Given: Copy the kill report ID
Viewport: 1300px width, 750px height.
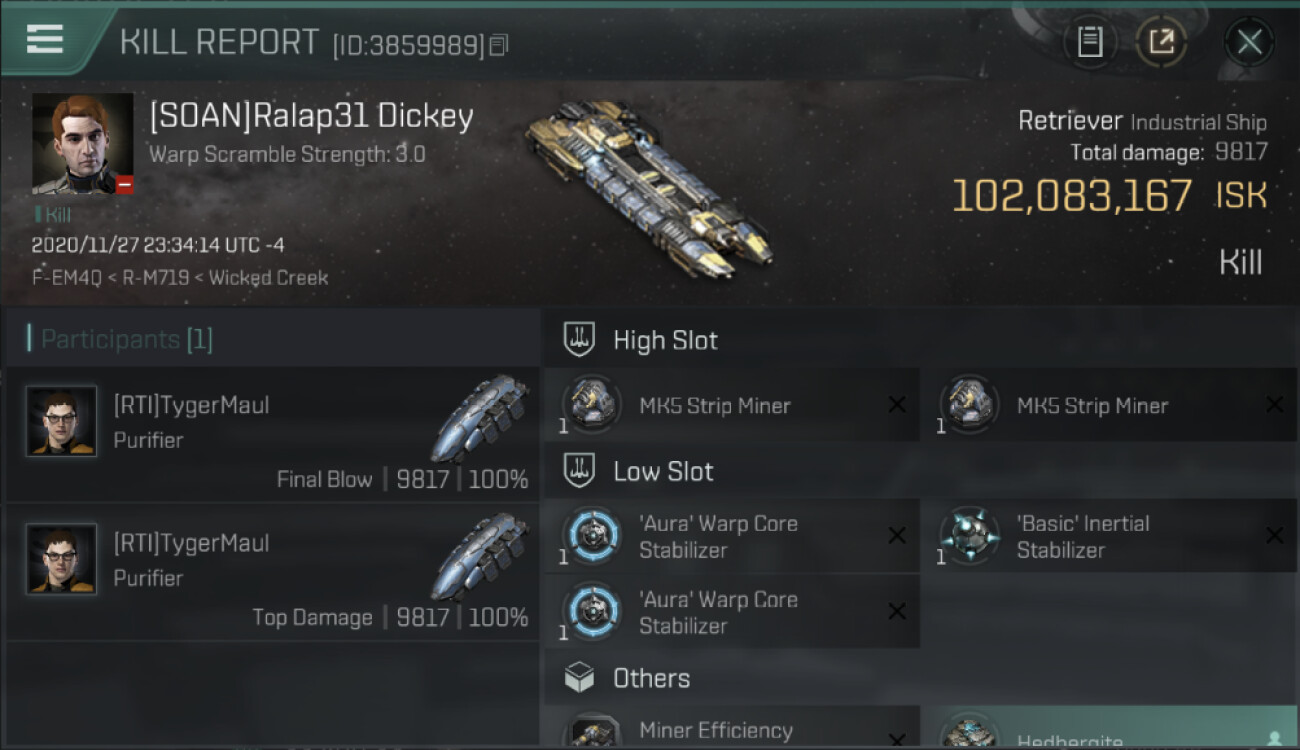Looking at the screenshot, I should [x=498, y=45].
